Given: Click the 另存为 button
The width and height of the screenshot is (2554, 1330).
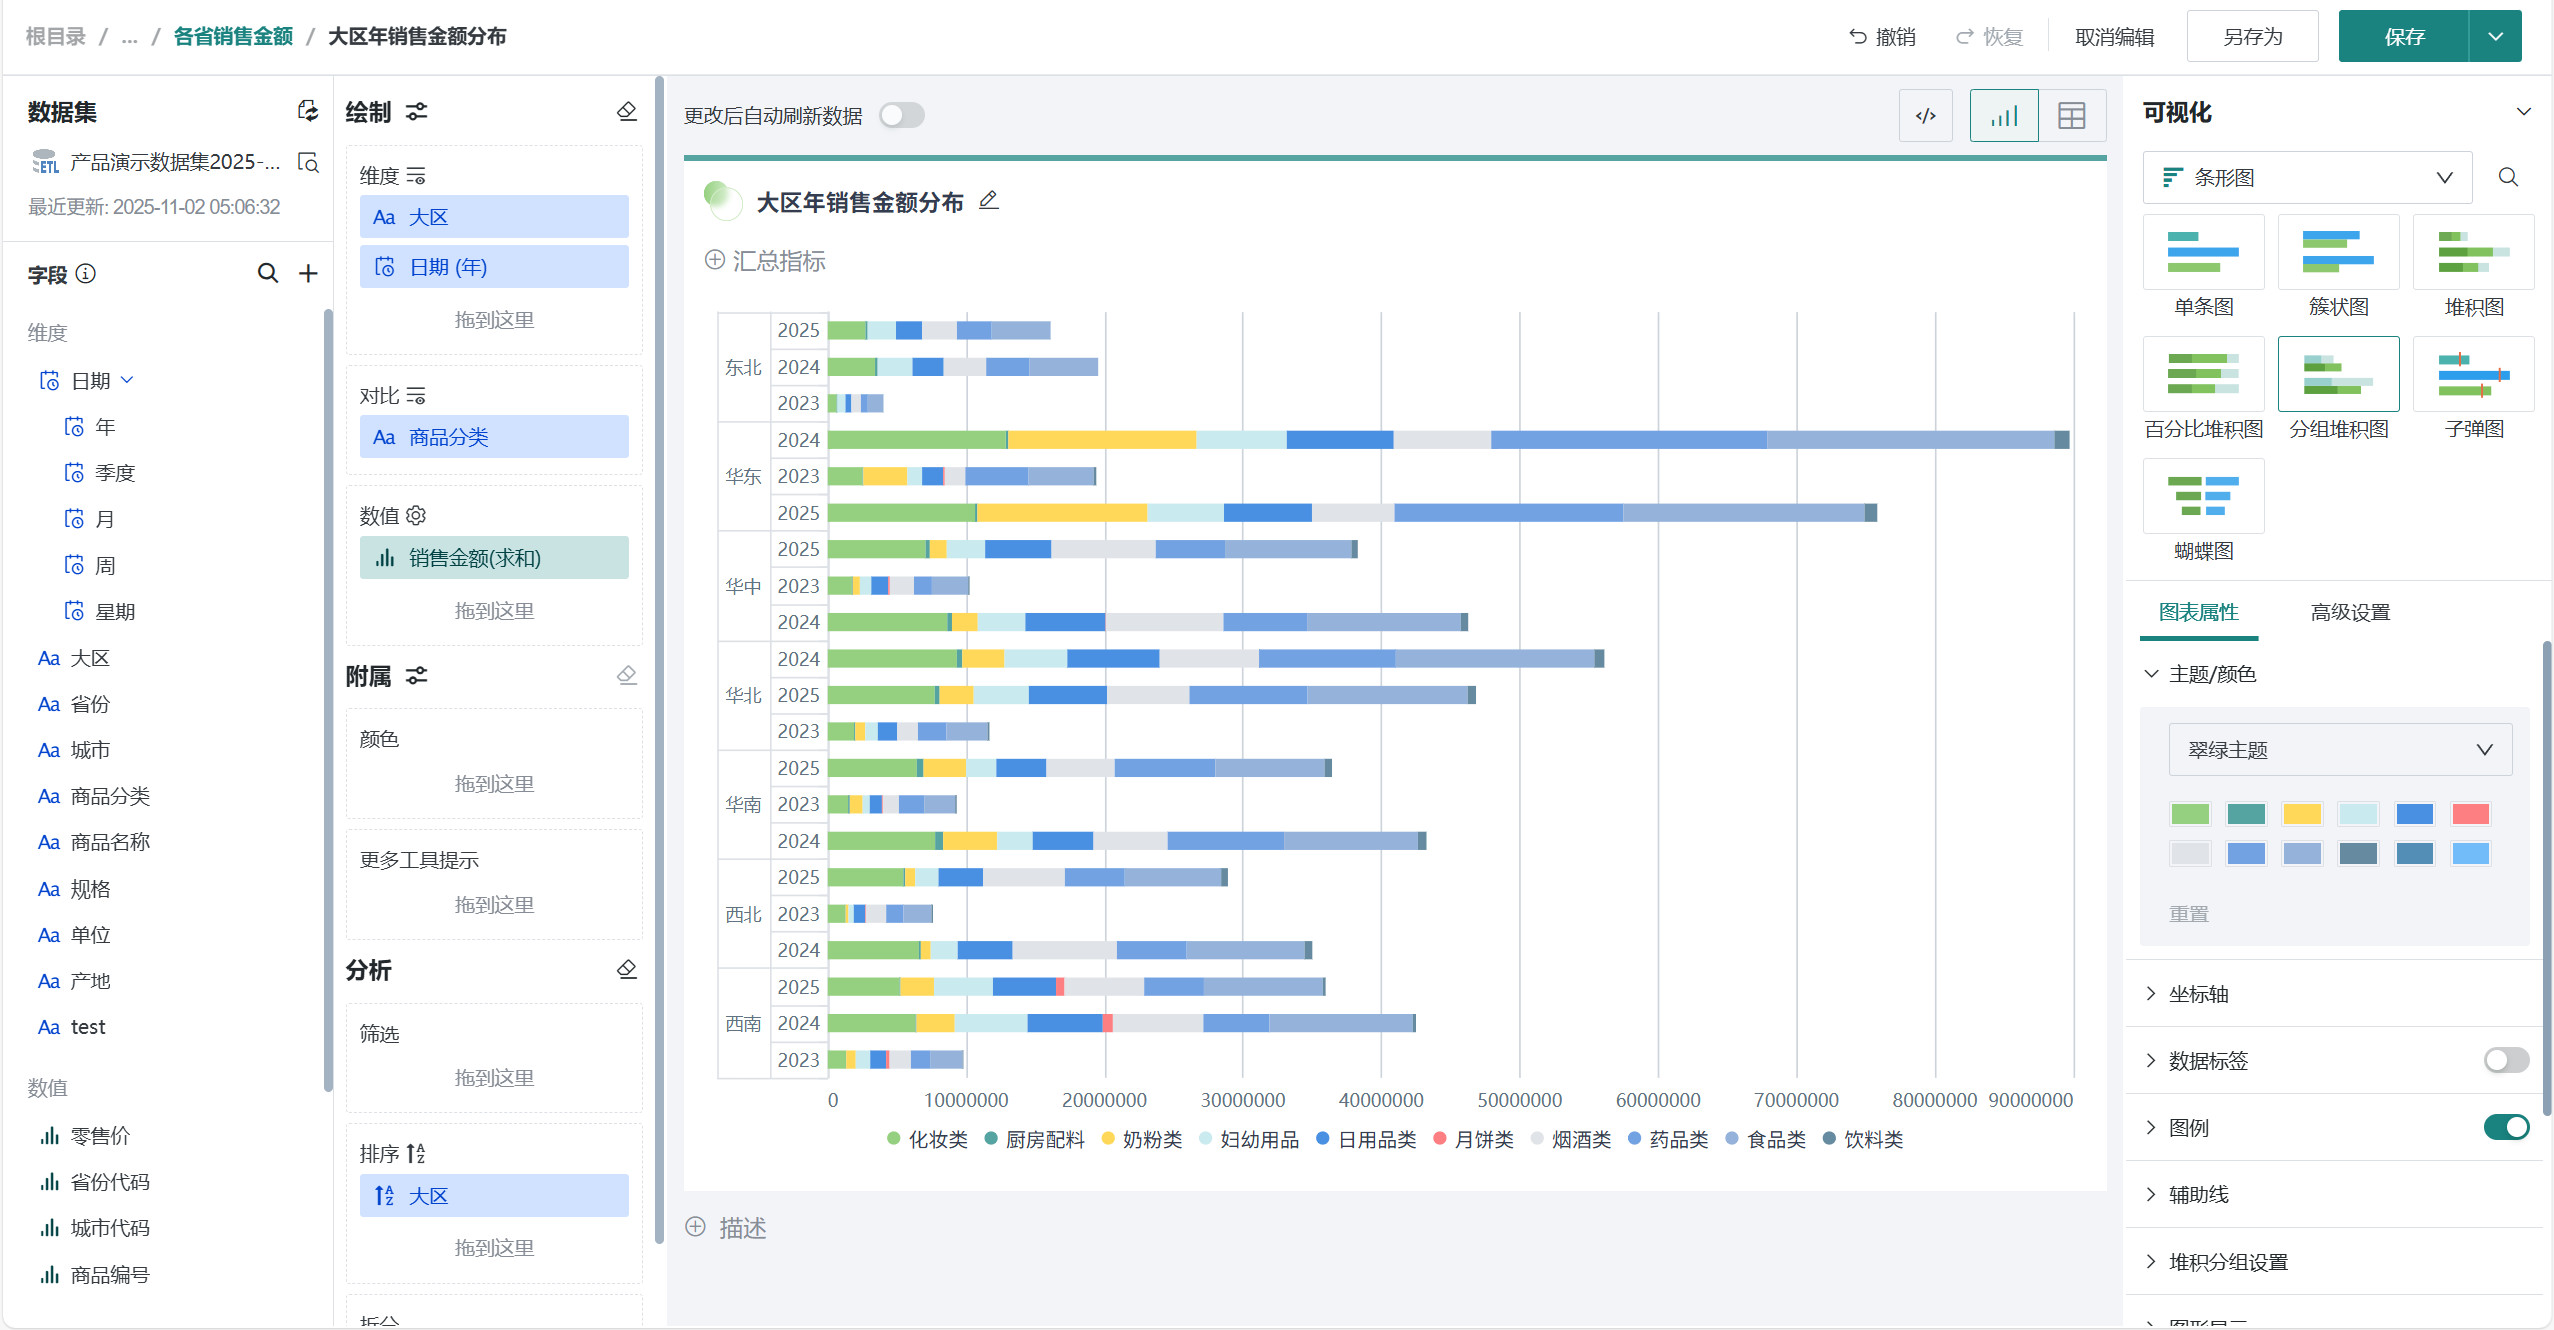Looking at the screenshot, I should point(2251,37).
